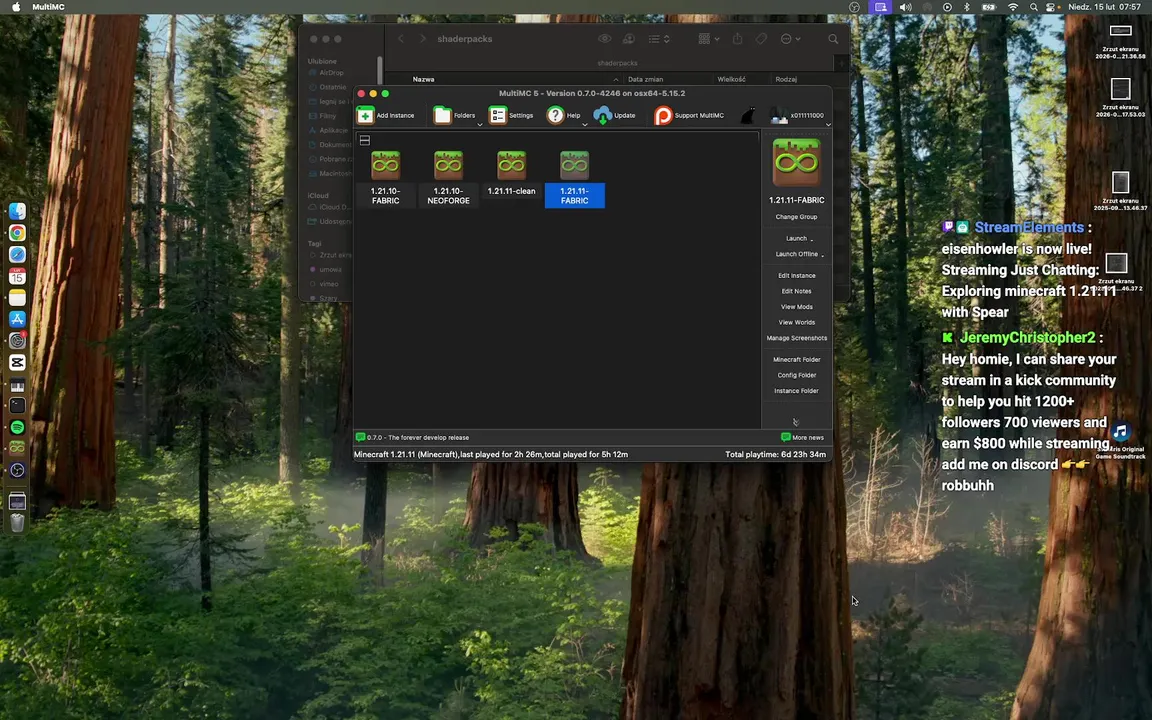1152x720 pixels.
Task: Open the x011111000 account menu
Action: pyautogui.click(x=796, y=115)
